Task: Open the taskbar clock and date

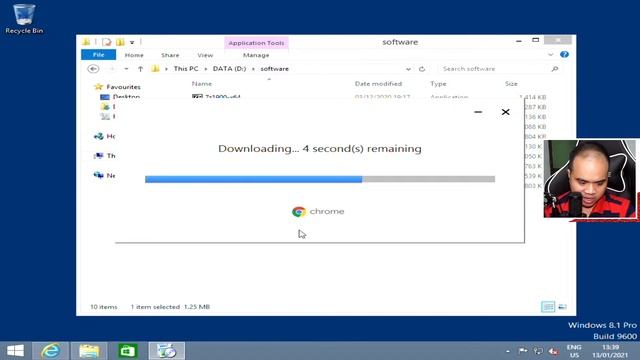Action: point(610,351)
